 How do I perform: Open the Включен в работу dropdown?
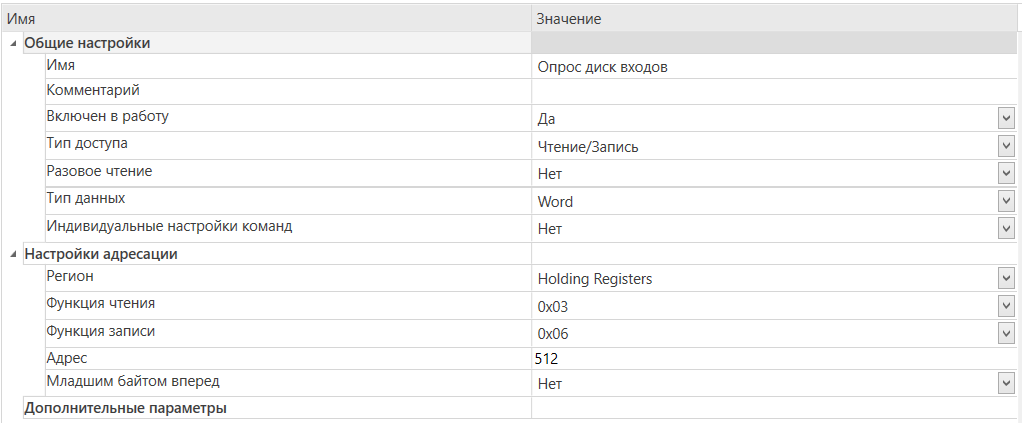[x=1006, y=119]
